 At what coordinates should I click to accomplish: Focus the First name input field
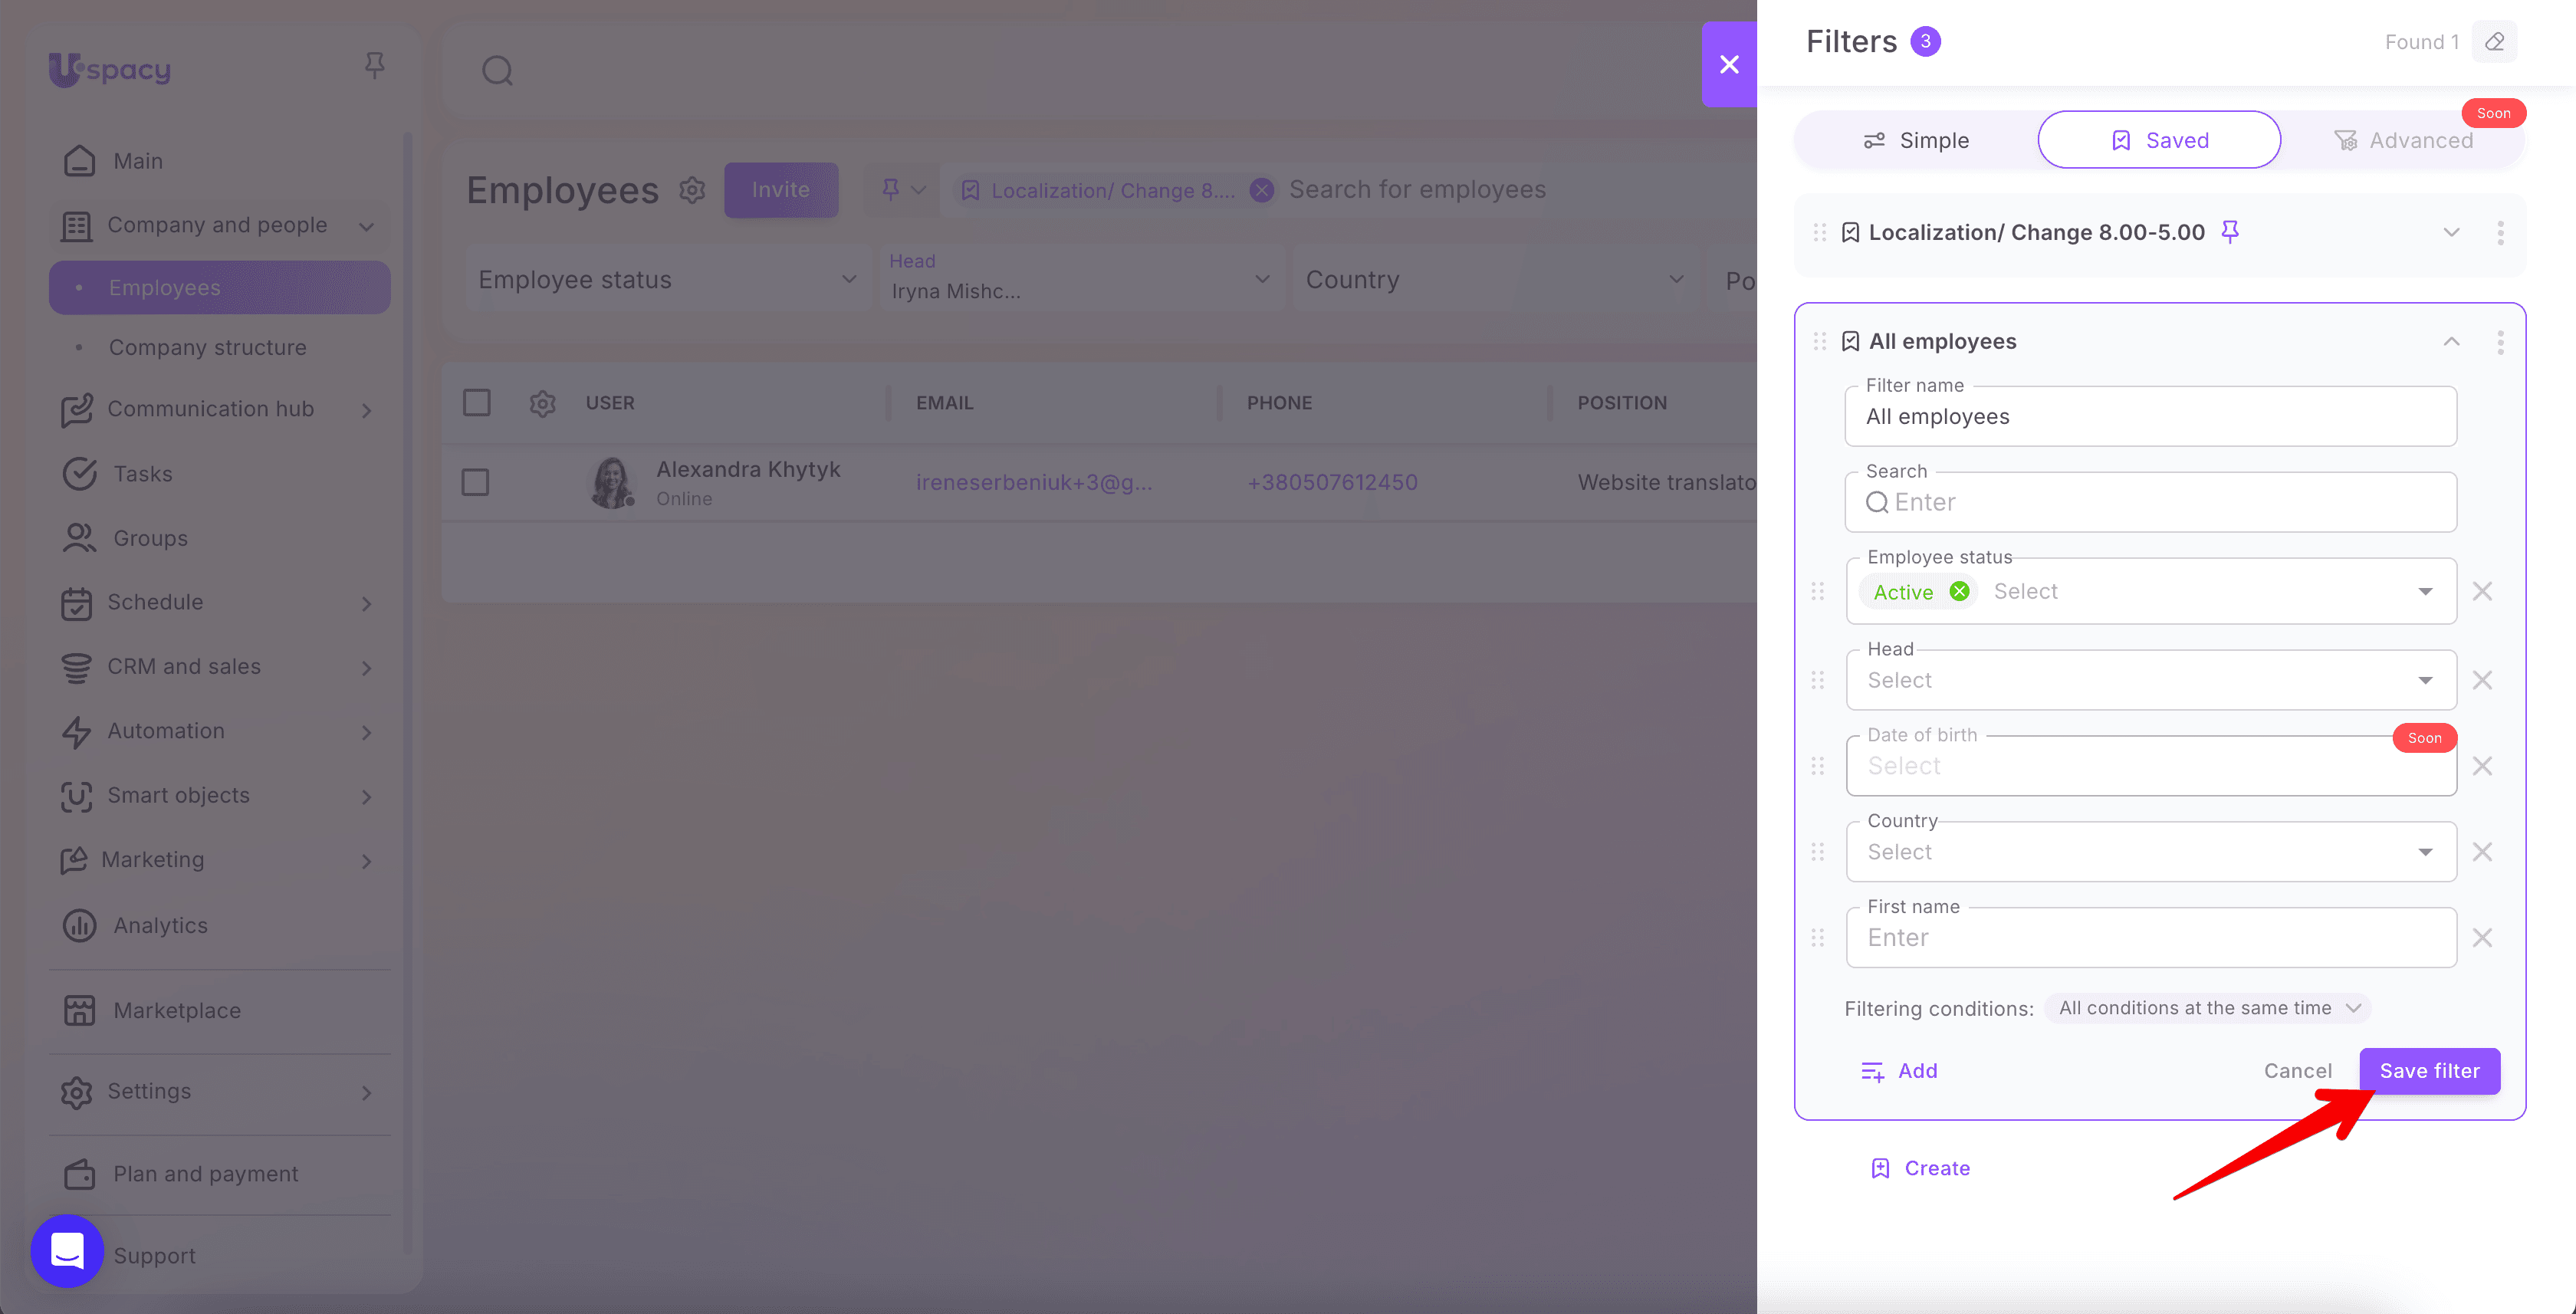point(2150,938)
